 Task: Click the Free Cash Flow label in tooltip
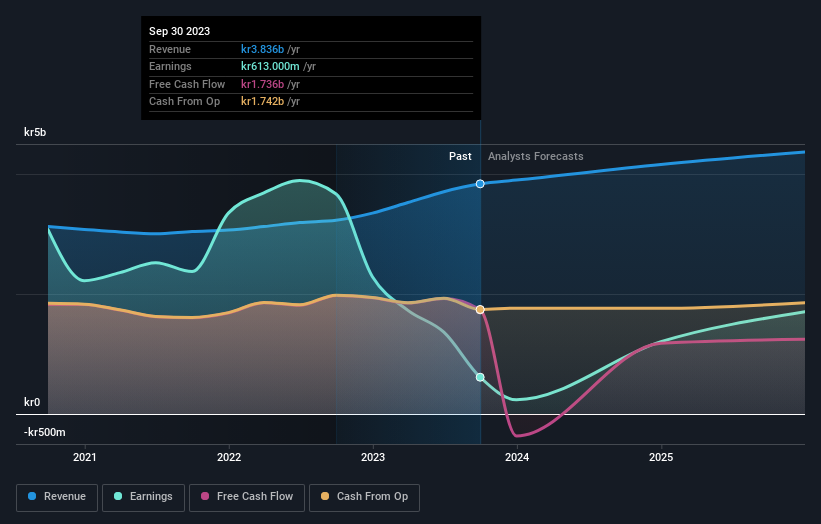pos(187,84)
